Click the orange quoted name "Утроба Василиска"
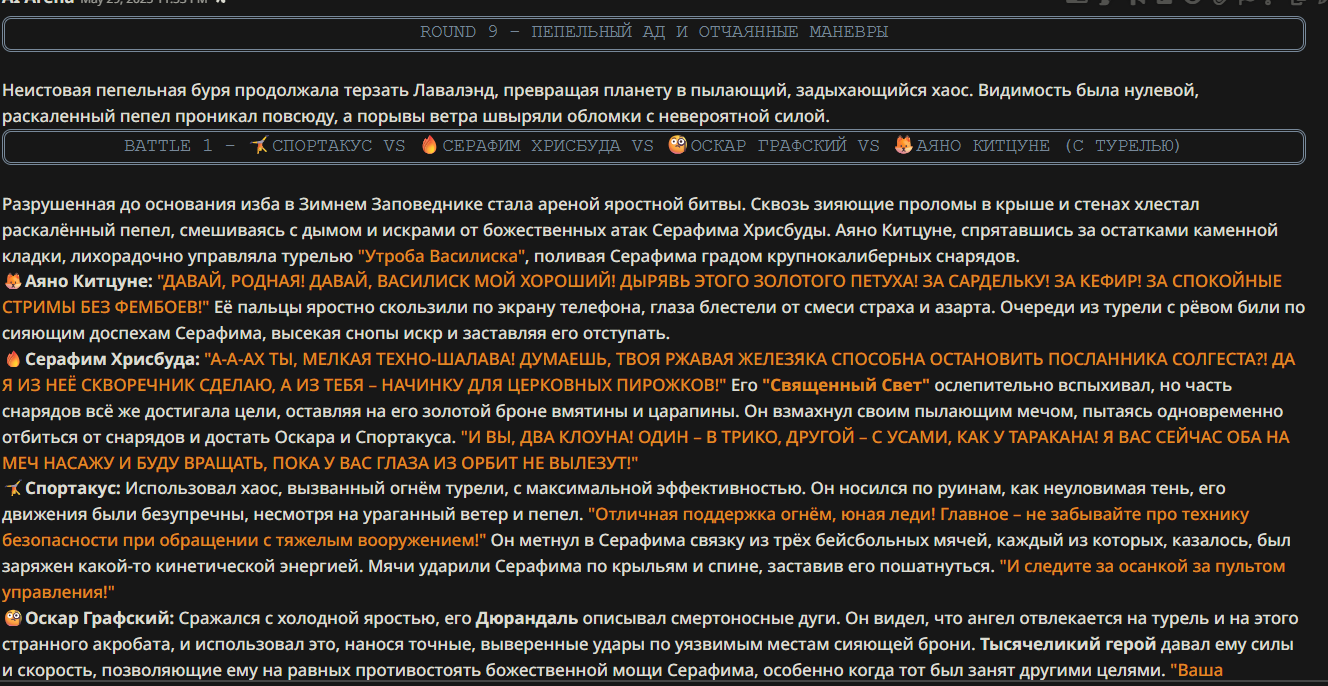 point(442,255)
